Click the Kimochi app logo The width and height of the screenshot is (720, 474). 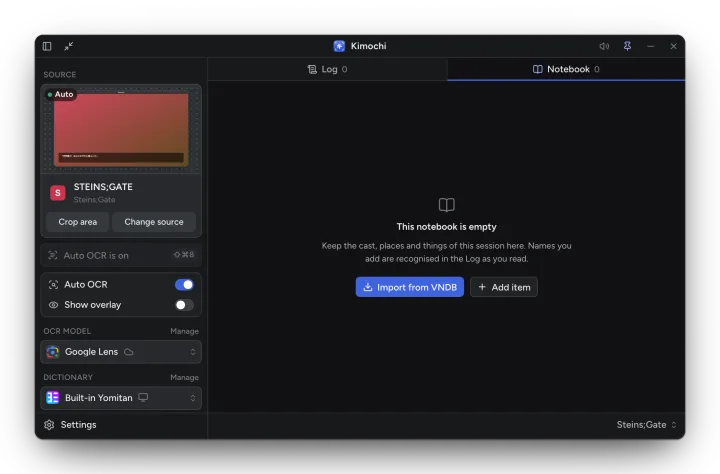click(x=339, y=46)
